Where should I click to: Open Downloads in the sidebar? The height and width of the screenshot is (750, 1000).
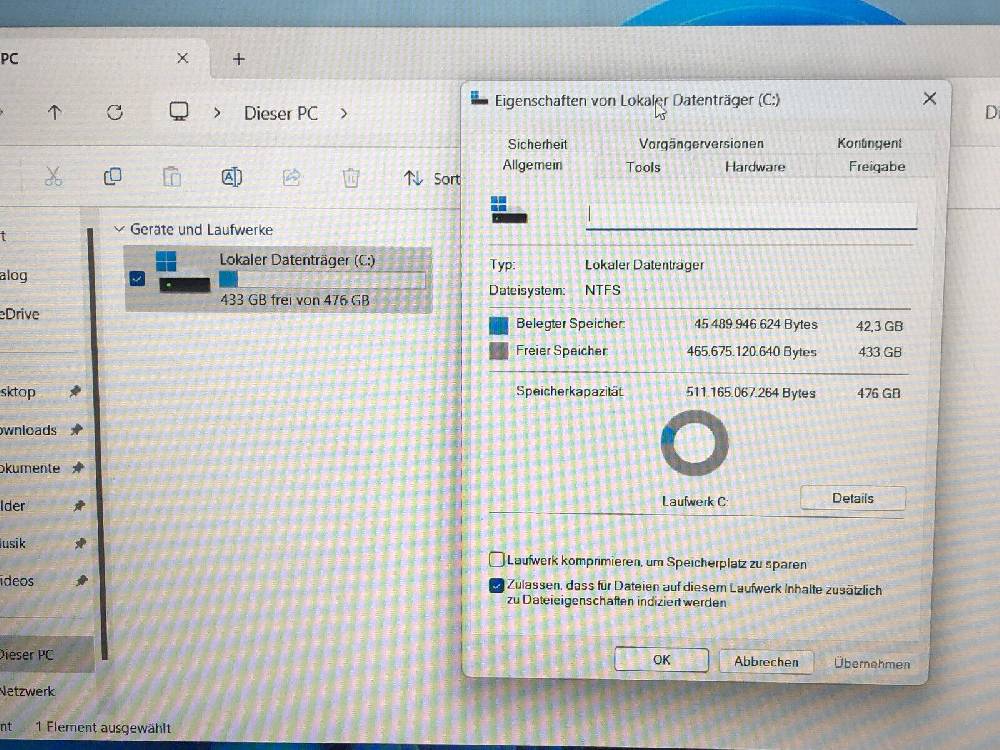click(x=28, y=430)
